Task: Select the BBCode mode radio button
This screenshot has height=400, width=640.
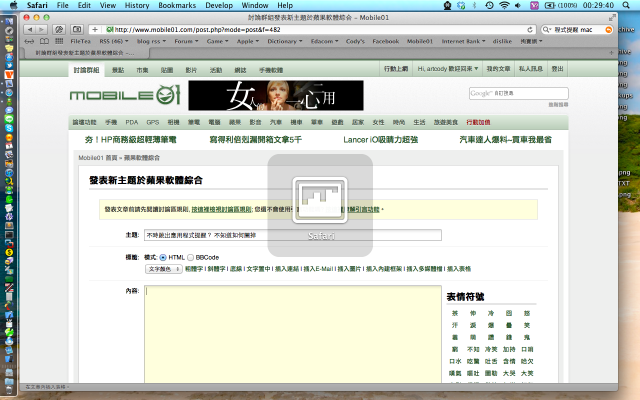Action: [x=190, y=258]
